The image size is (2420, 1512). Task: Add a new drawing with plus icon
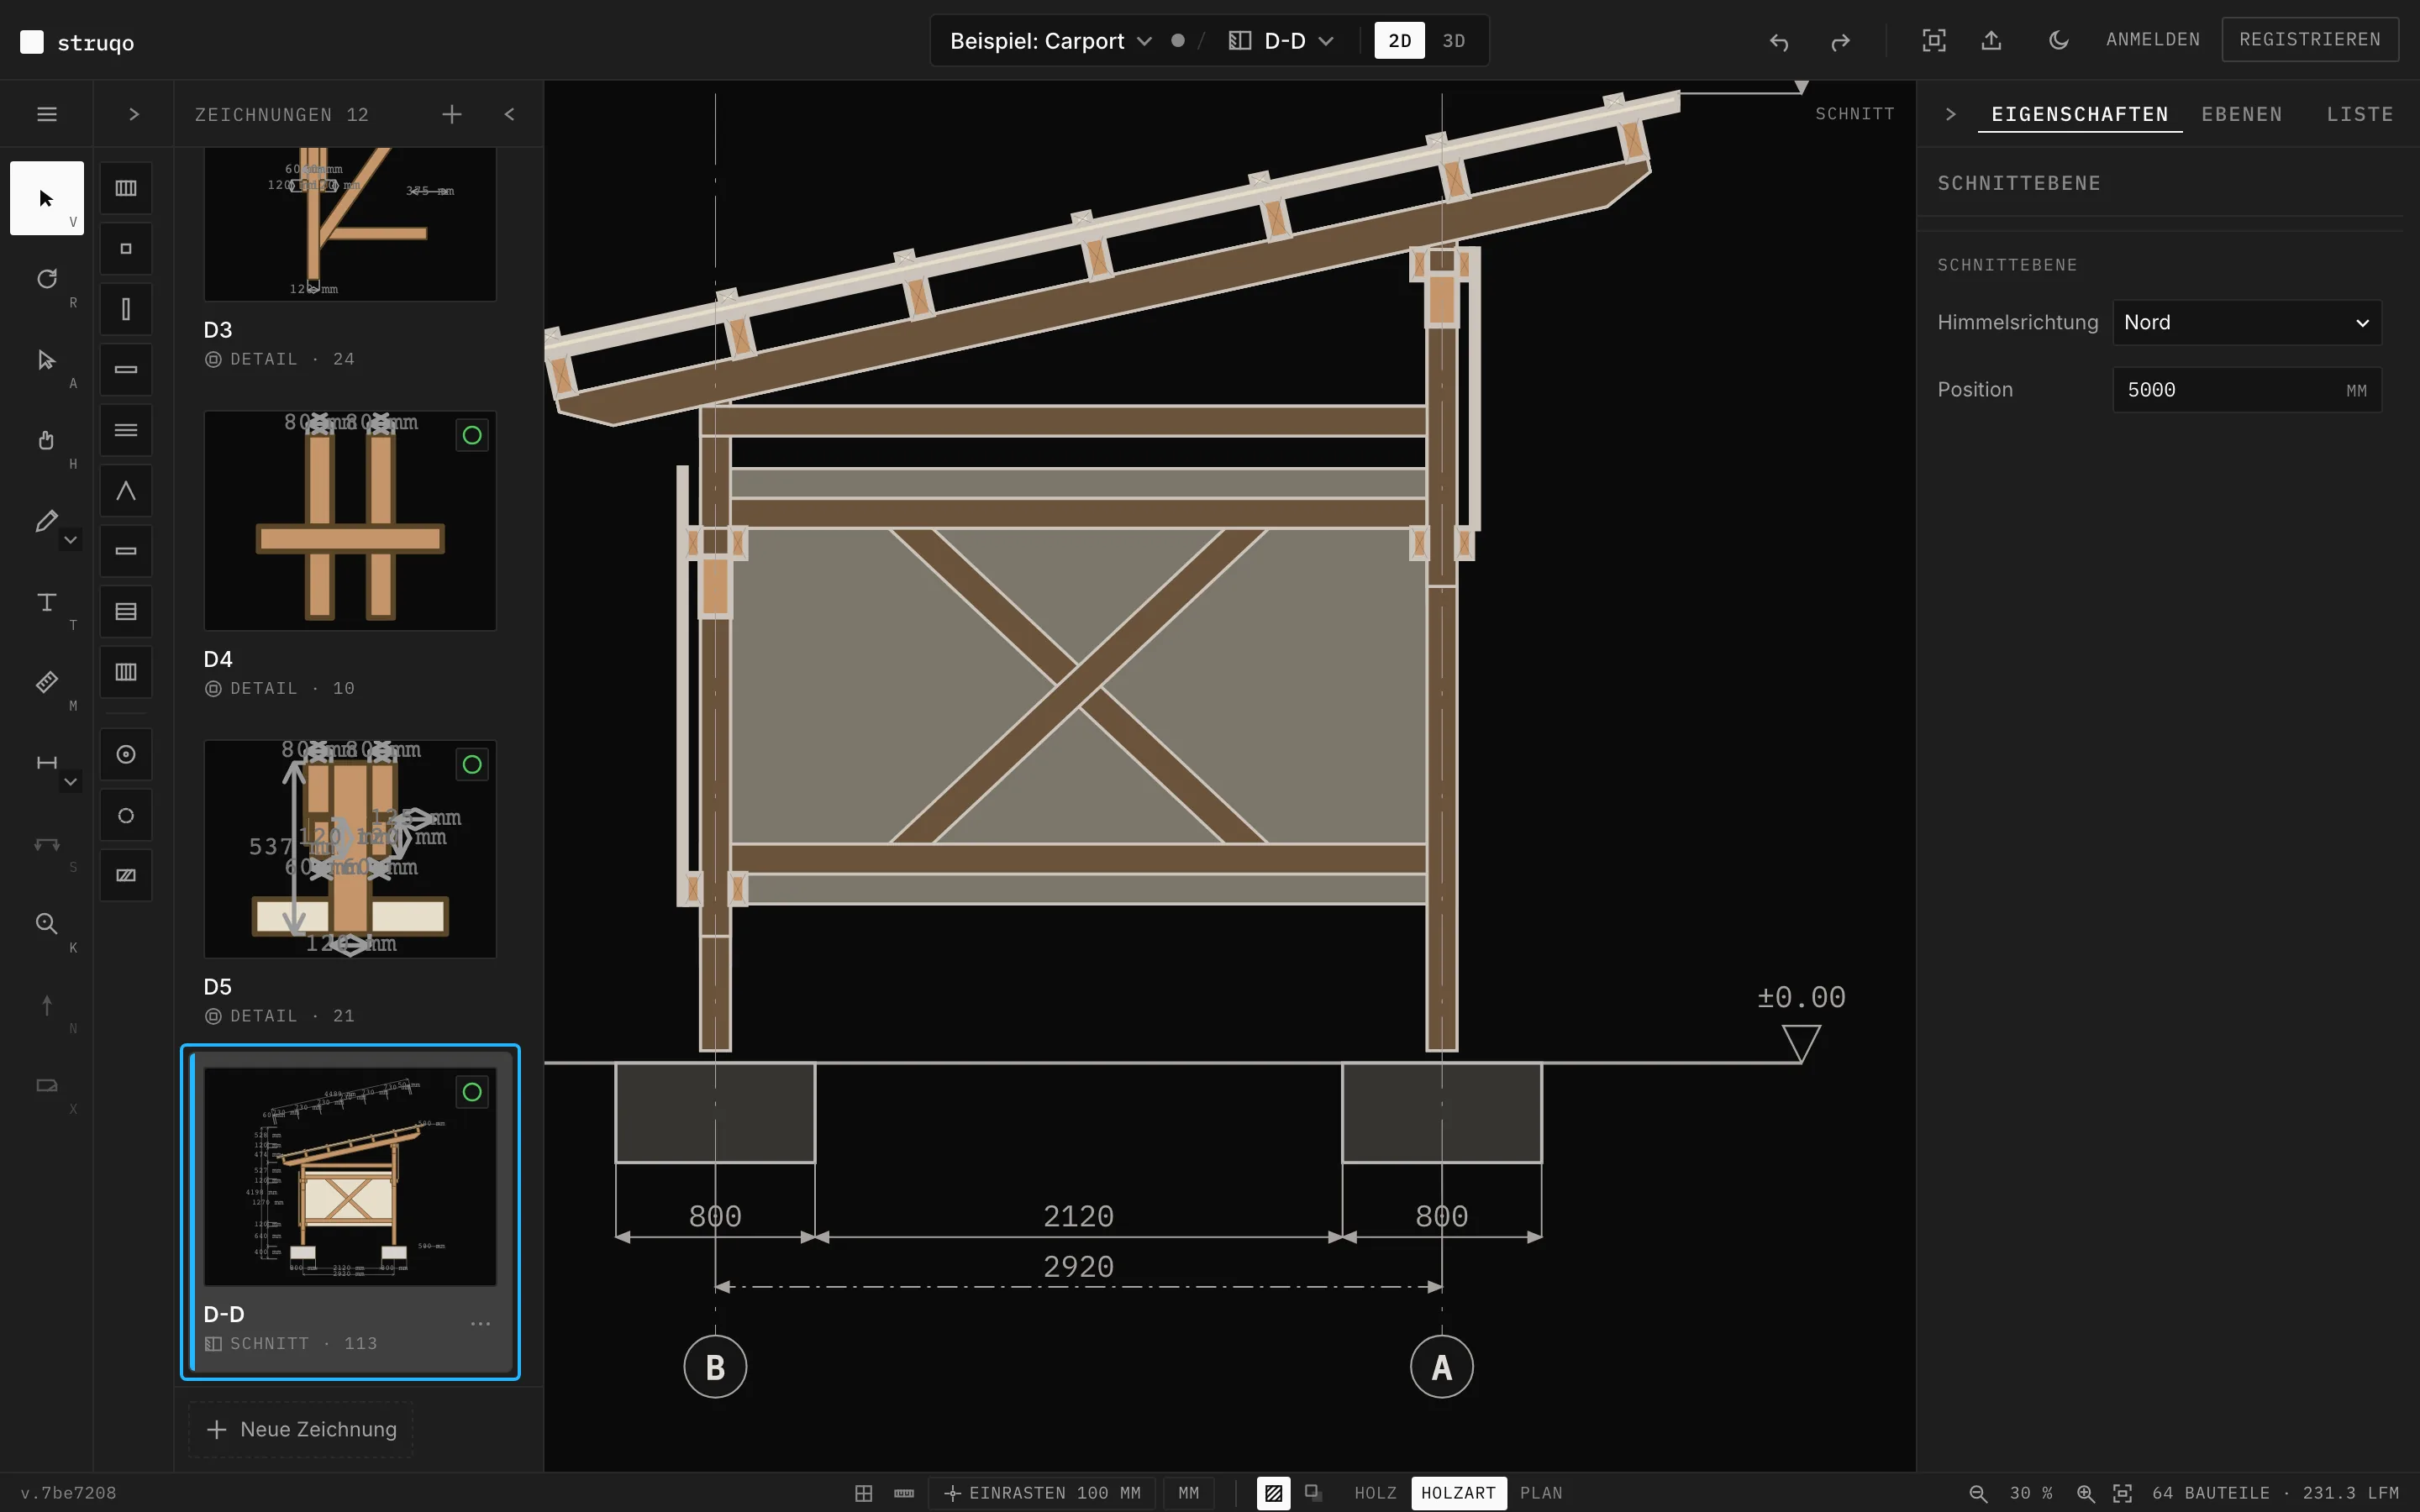pyautogui.click(x=452, y=114)
